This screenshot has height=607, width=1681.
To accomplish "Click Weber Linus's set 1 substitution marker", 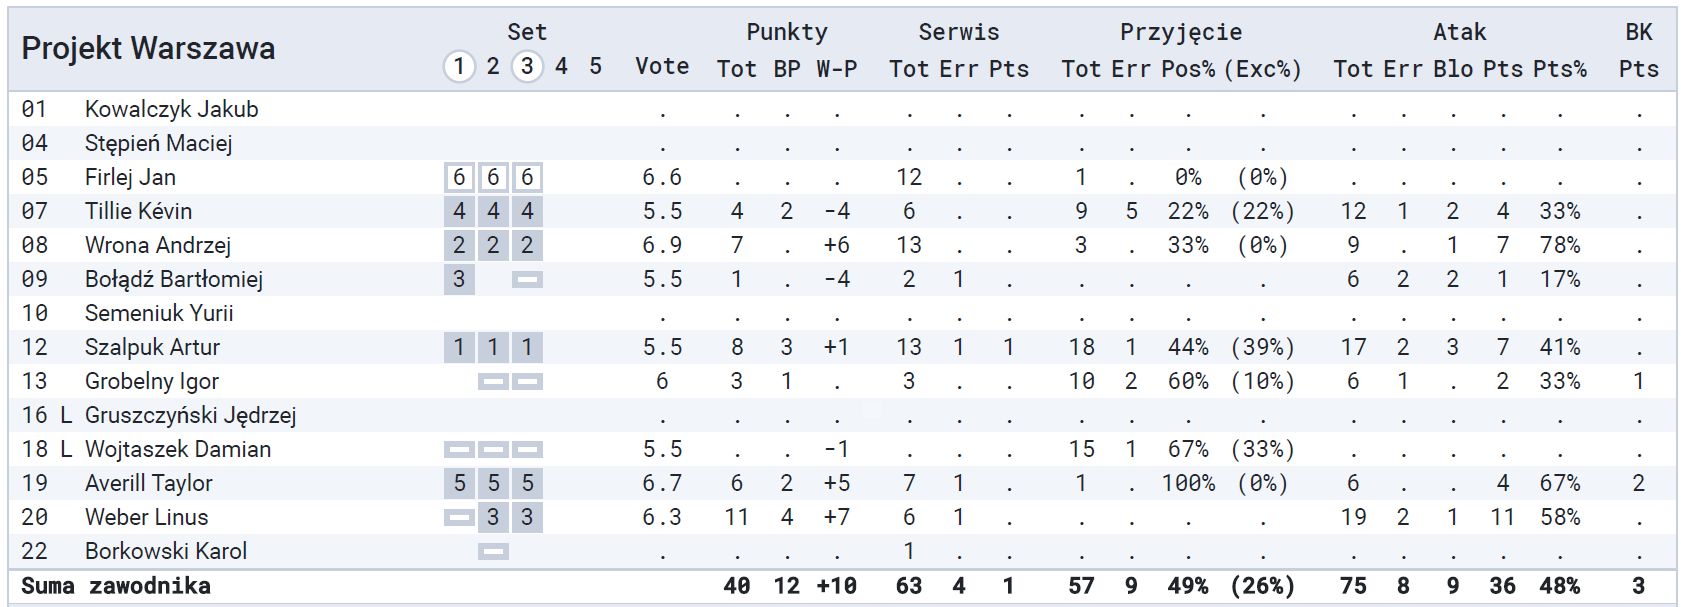I will click(459, 518).
